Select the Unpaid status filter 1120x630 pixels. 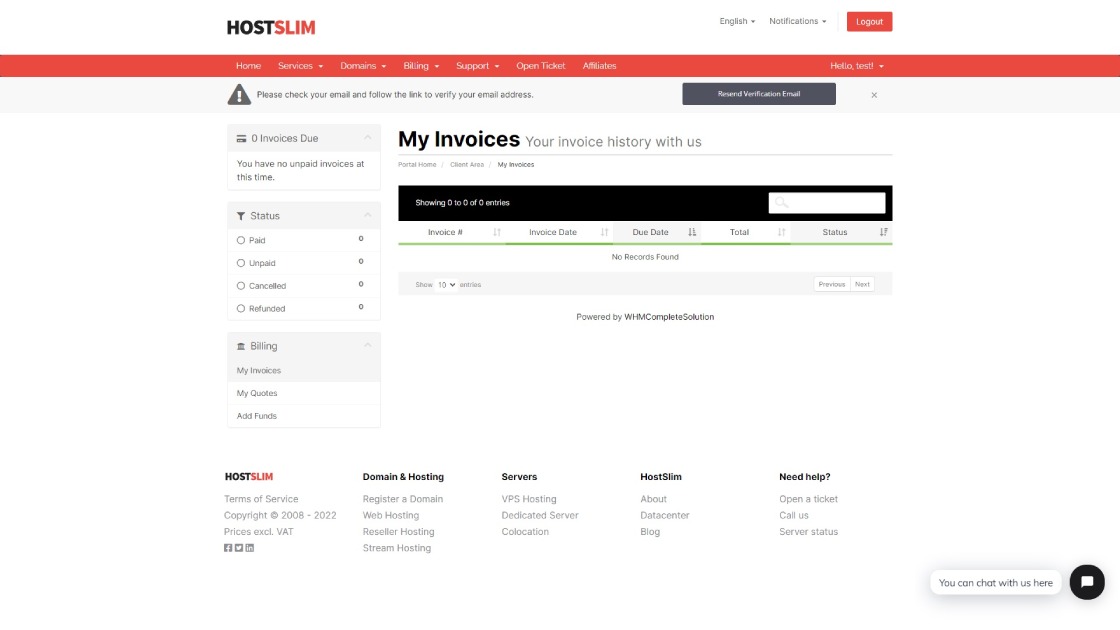241,263
